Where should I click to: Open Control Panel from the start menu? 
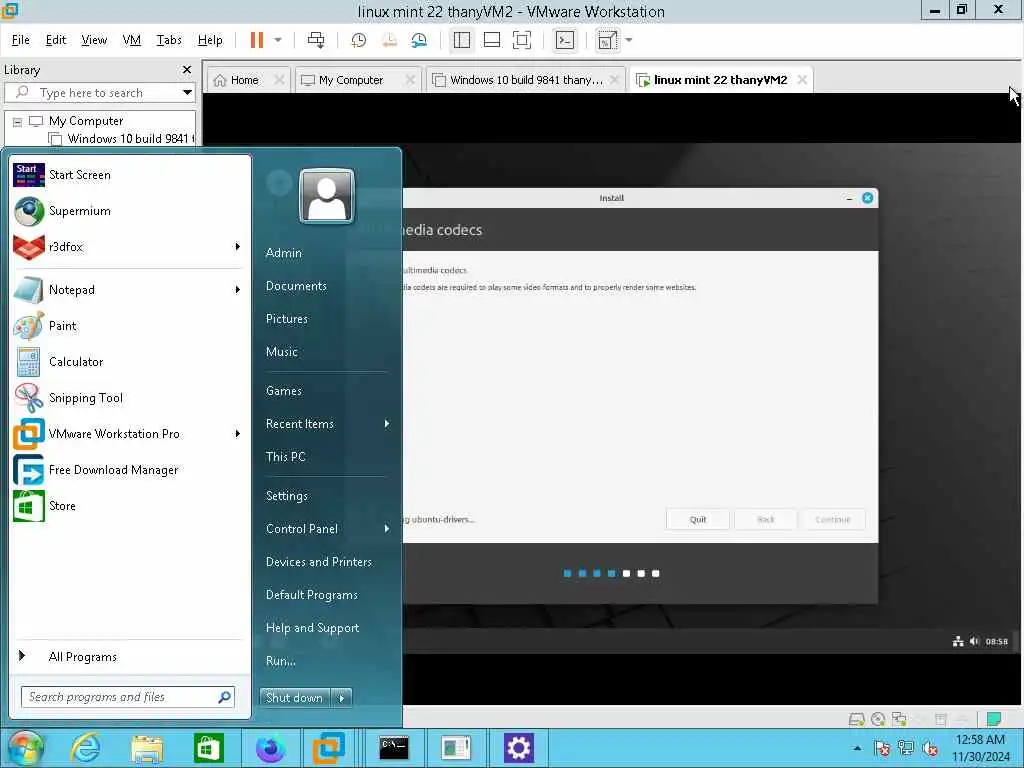302,529
